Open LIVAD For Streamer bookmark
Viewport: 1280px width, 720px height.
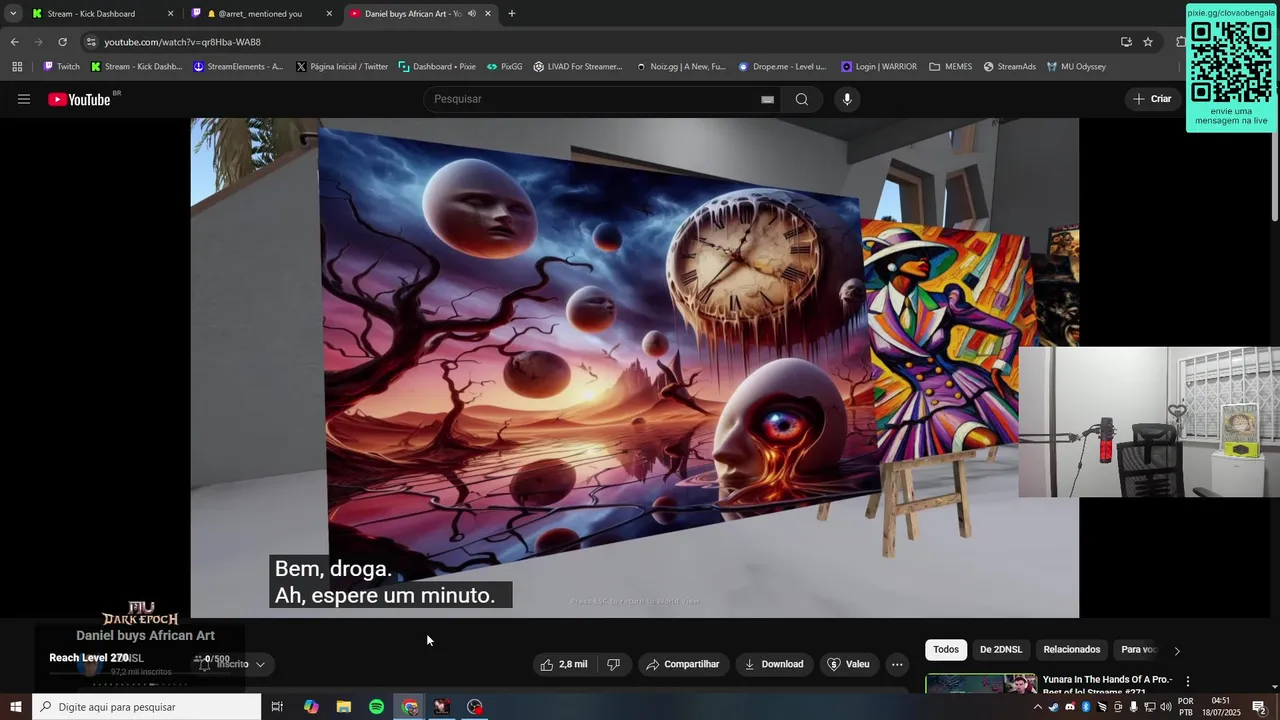coord(578,67)
